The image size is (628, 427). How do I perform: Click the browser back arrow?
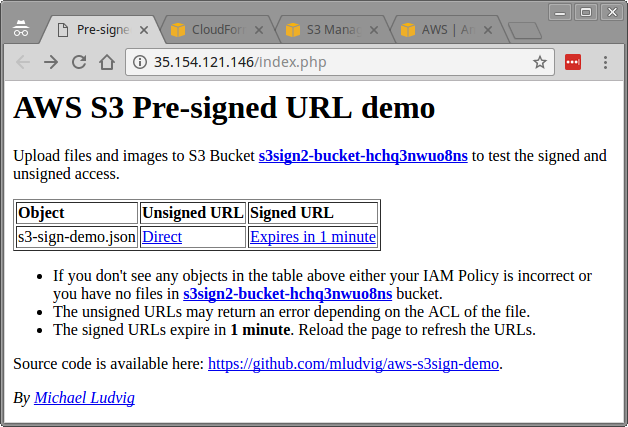click(23, 62)
